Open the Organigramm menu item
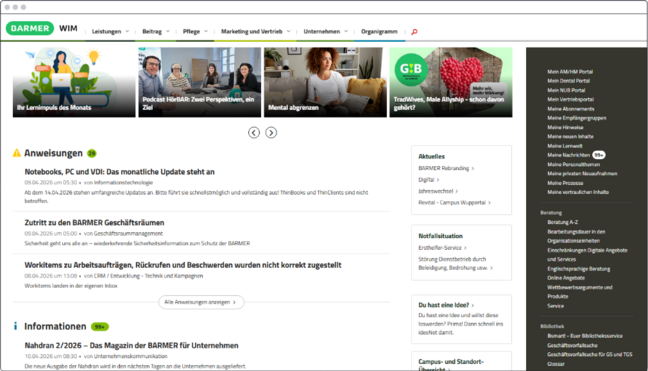 tap(379, 31)
